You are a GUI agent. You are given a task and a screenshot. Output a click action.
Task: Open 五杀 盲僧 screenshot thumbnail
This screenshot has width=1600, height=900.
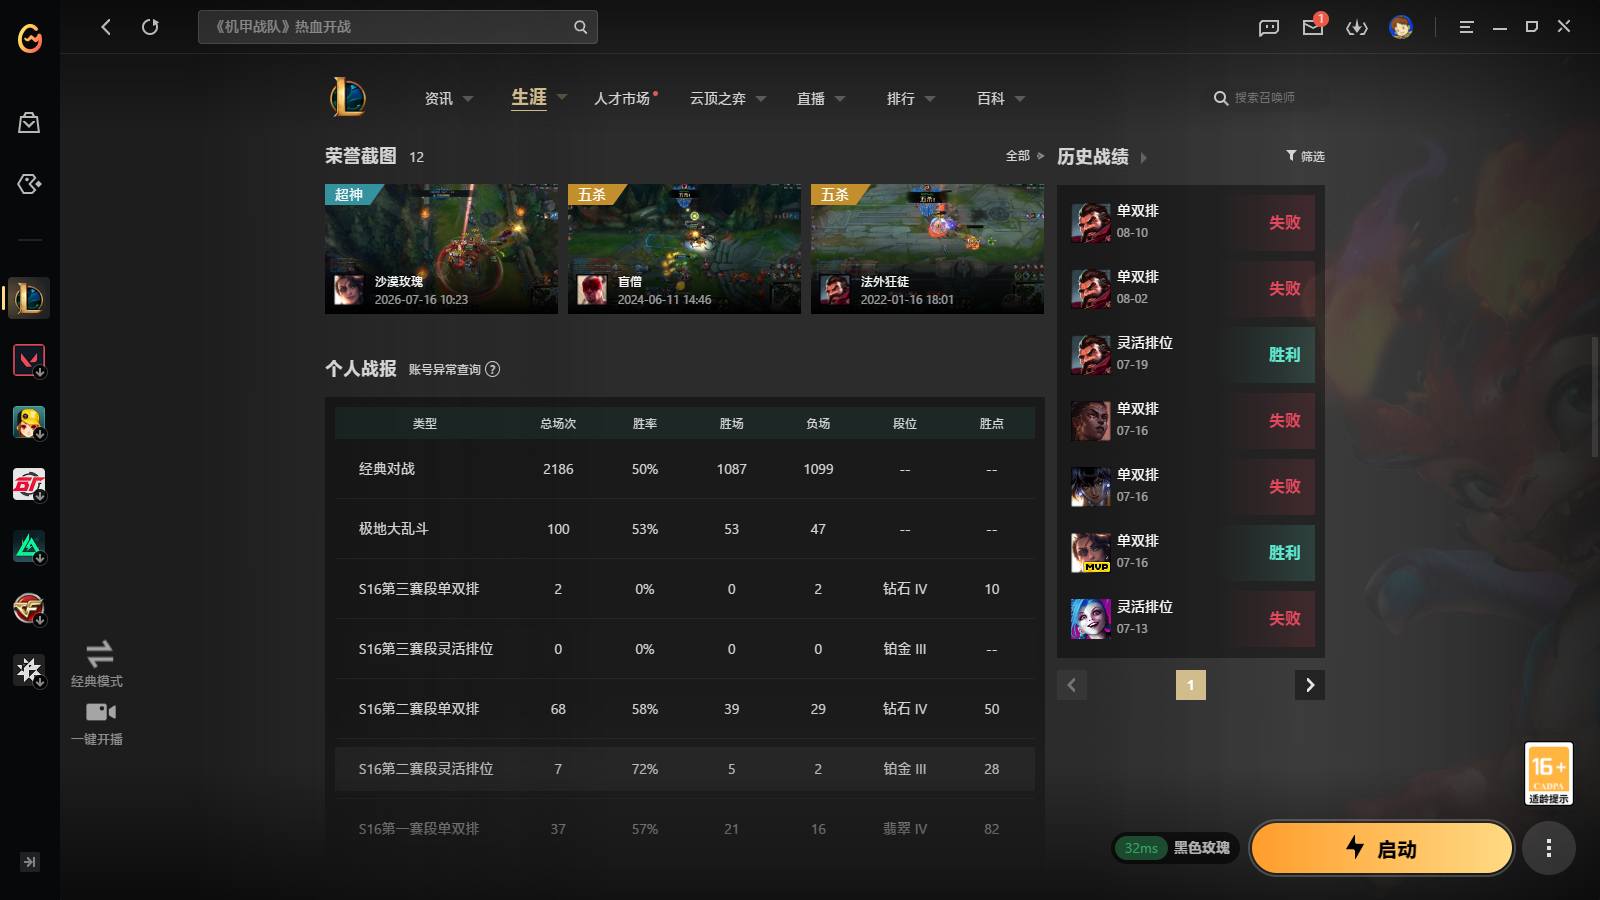pyautogui.click(x=684, y=249)
